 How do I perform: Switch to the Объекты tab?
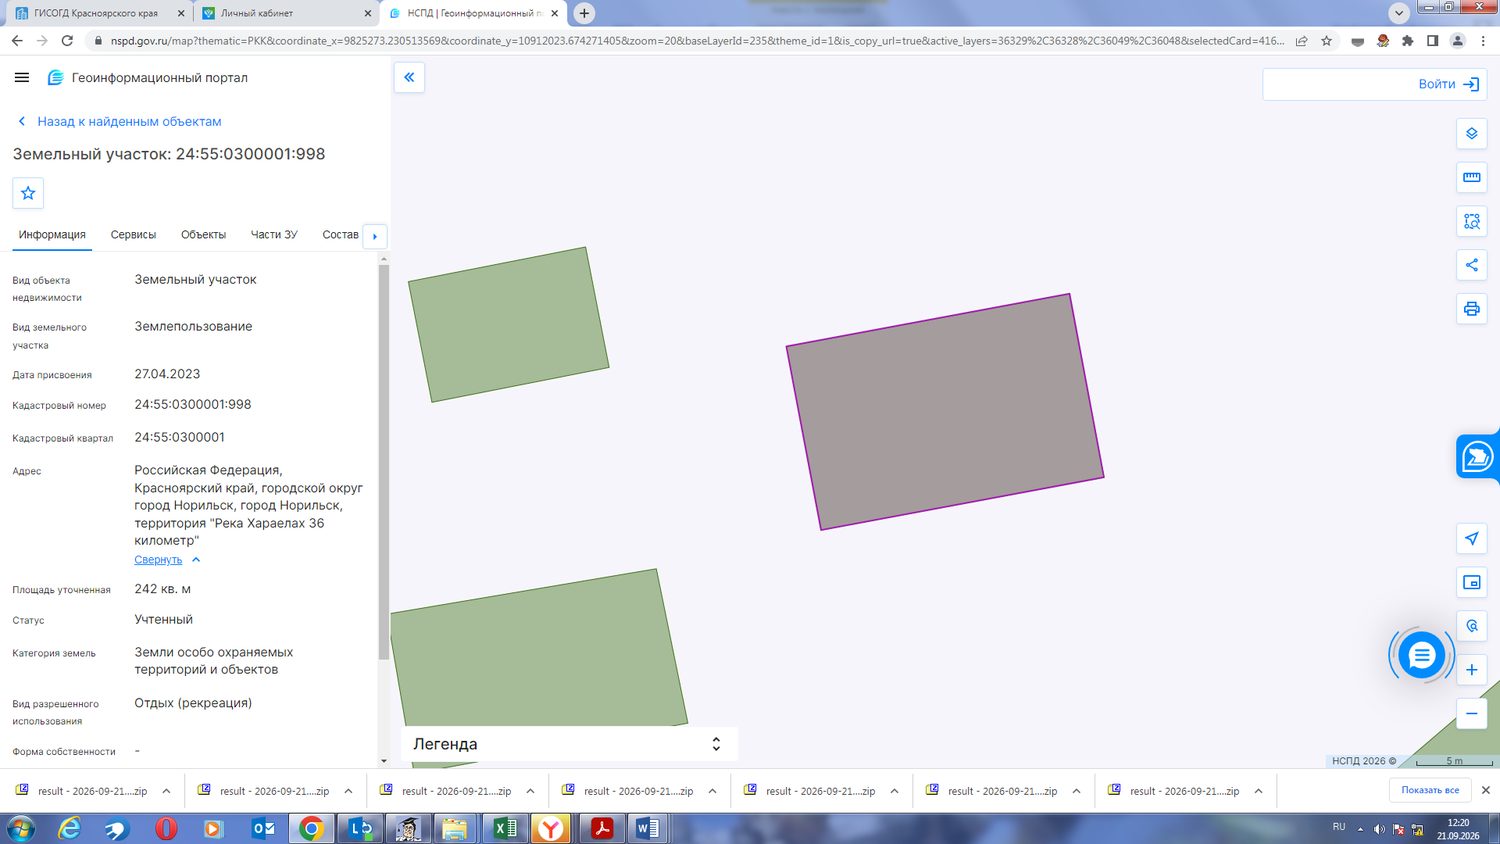[x=203, y=235]
